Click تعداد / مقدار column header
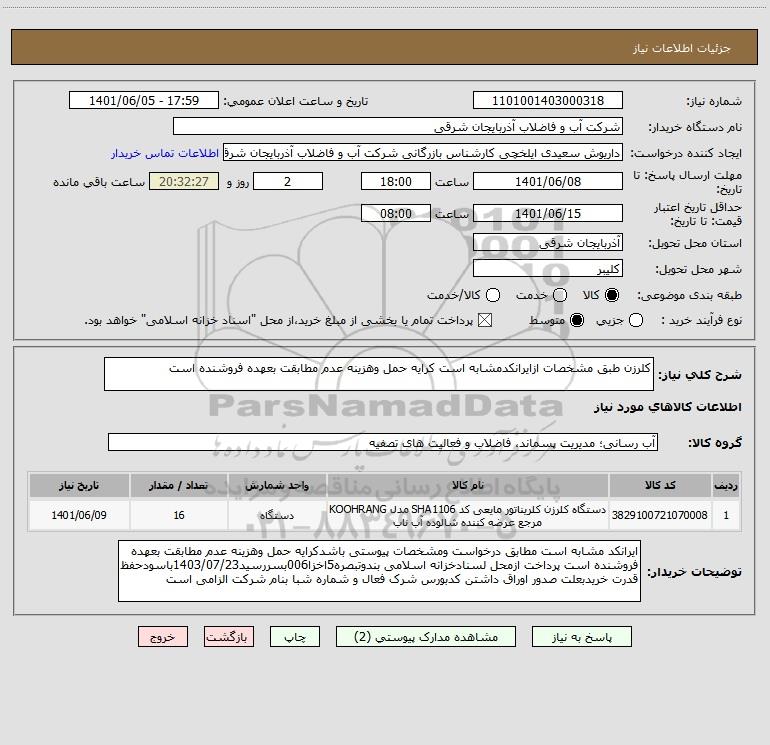The image size is (770, 745). pos(179,485)
